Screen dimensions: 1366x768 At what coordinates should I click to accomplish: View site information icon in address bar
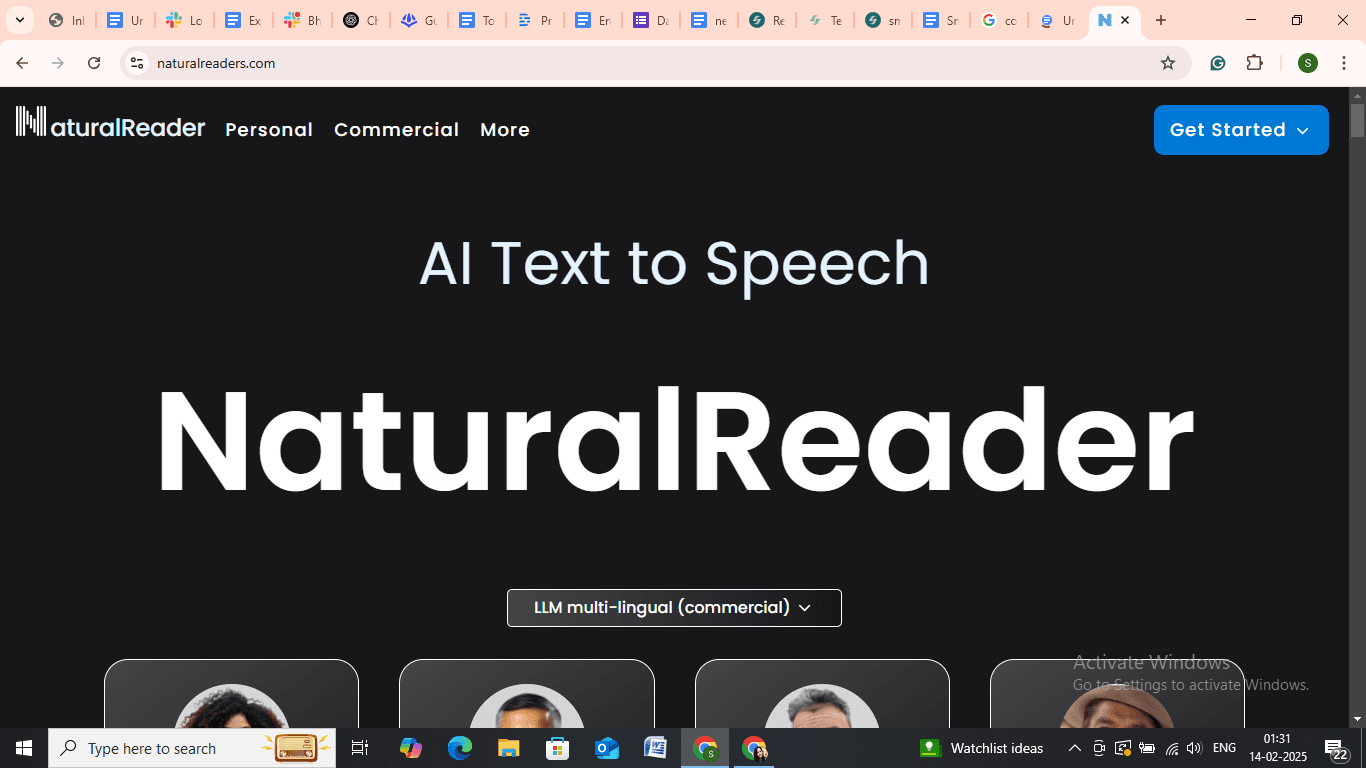(x=137, y=63)
